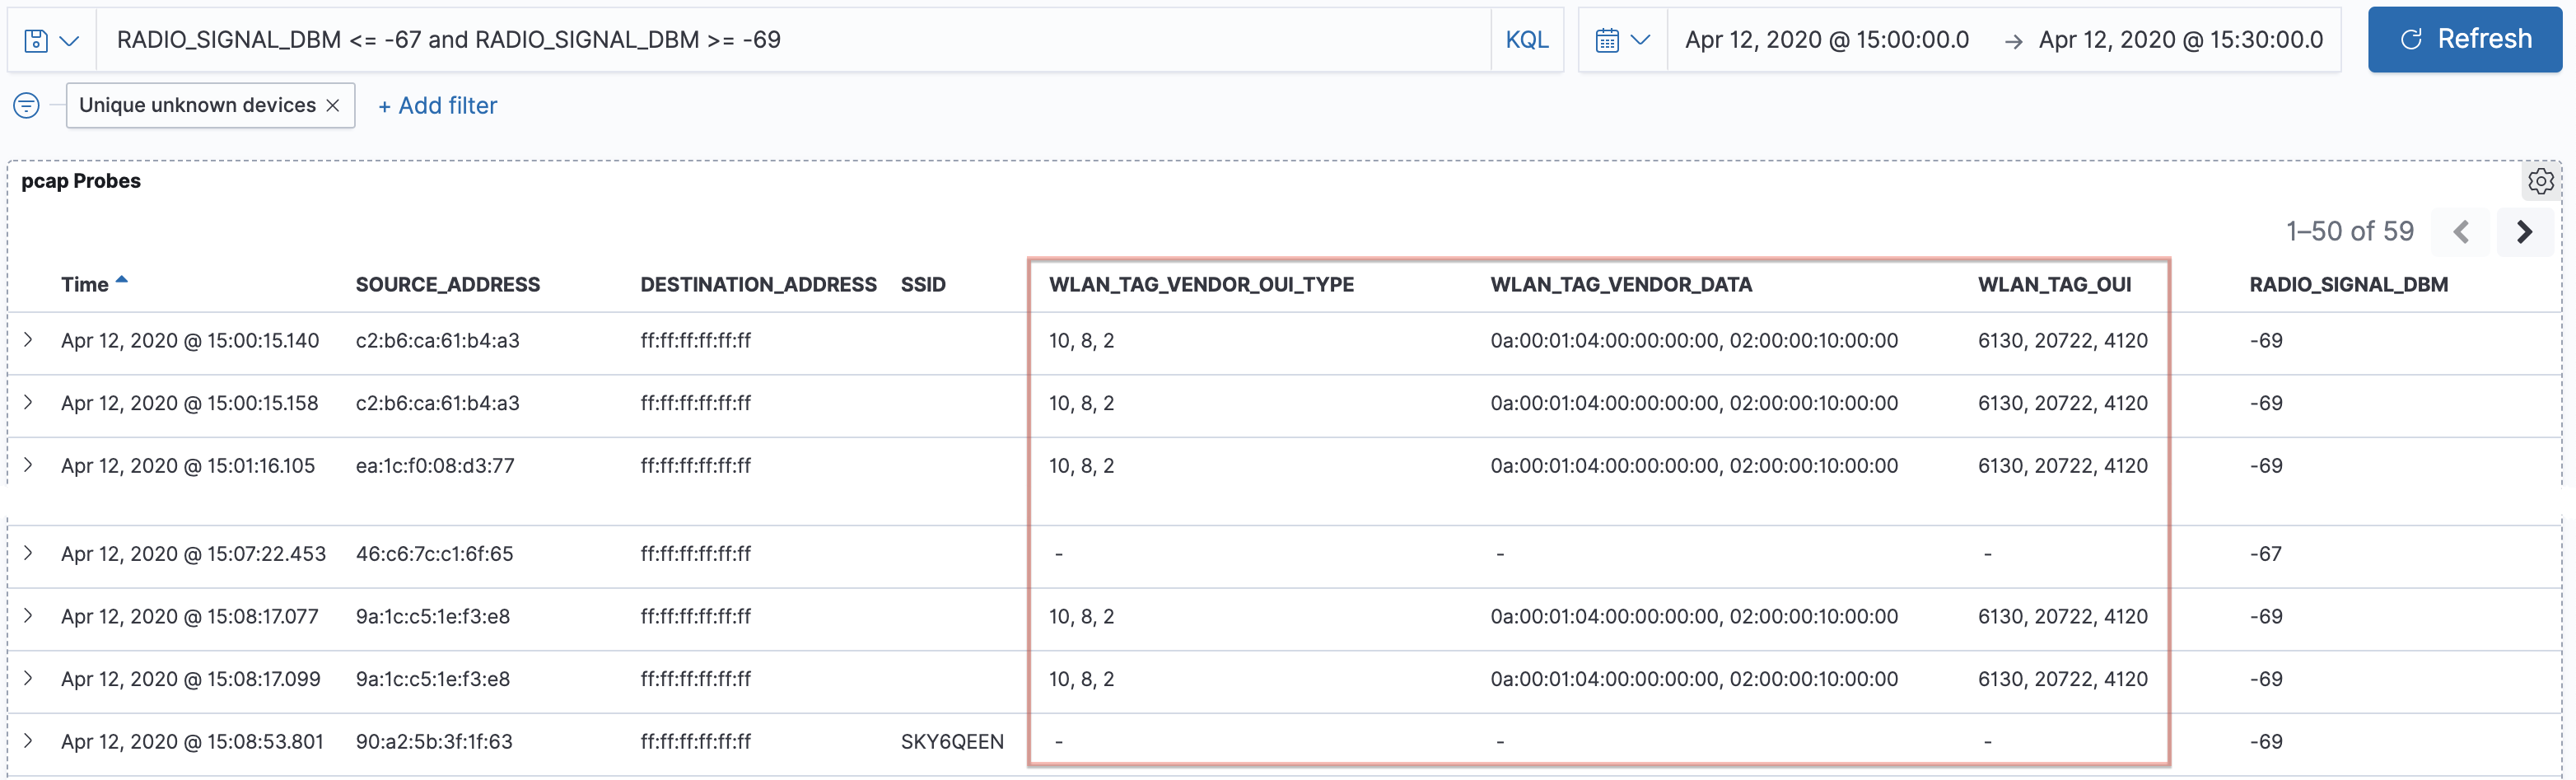Click source address ea:1c:f0:08:d3:77
2576x780 pixels.
(x=435, y=466)
